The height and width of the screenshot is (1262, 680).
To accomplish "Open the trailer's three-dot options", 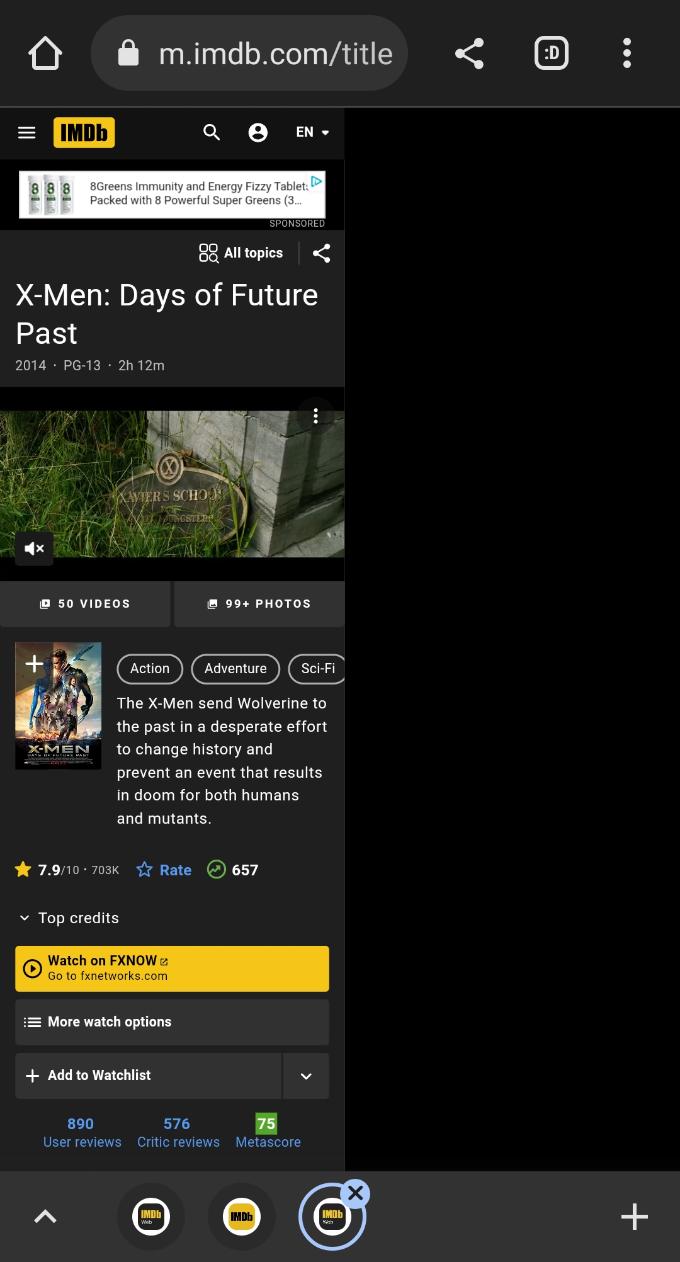I will click(x=316, y=416).
